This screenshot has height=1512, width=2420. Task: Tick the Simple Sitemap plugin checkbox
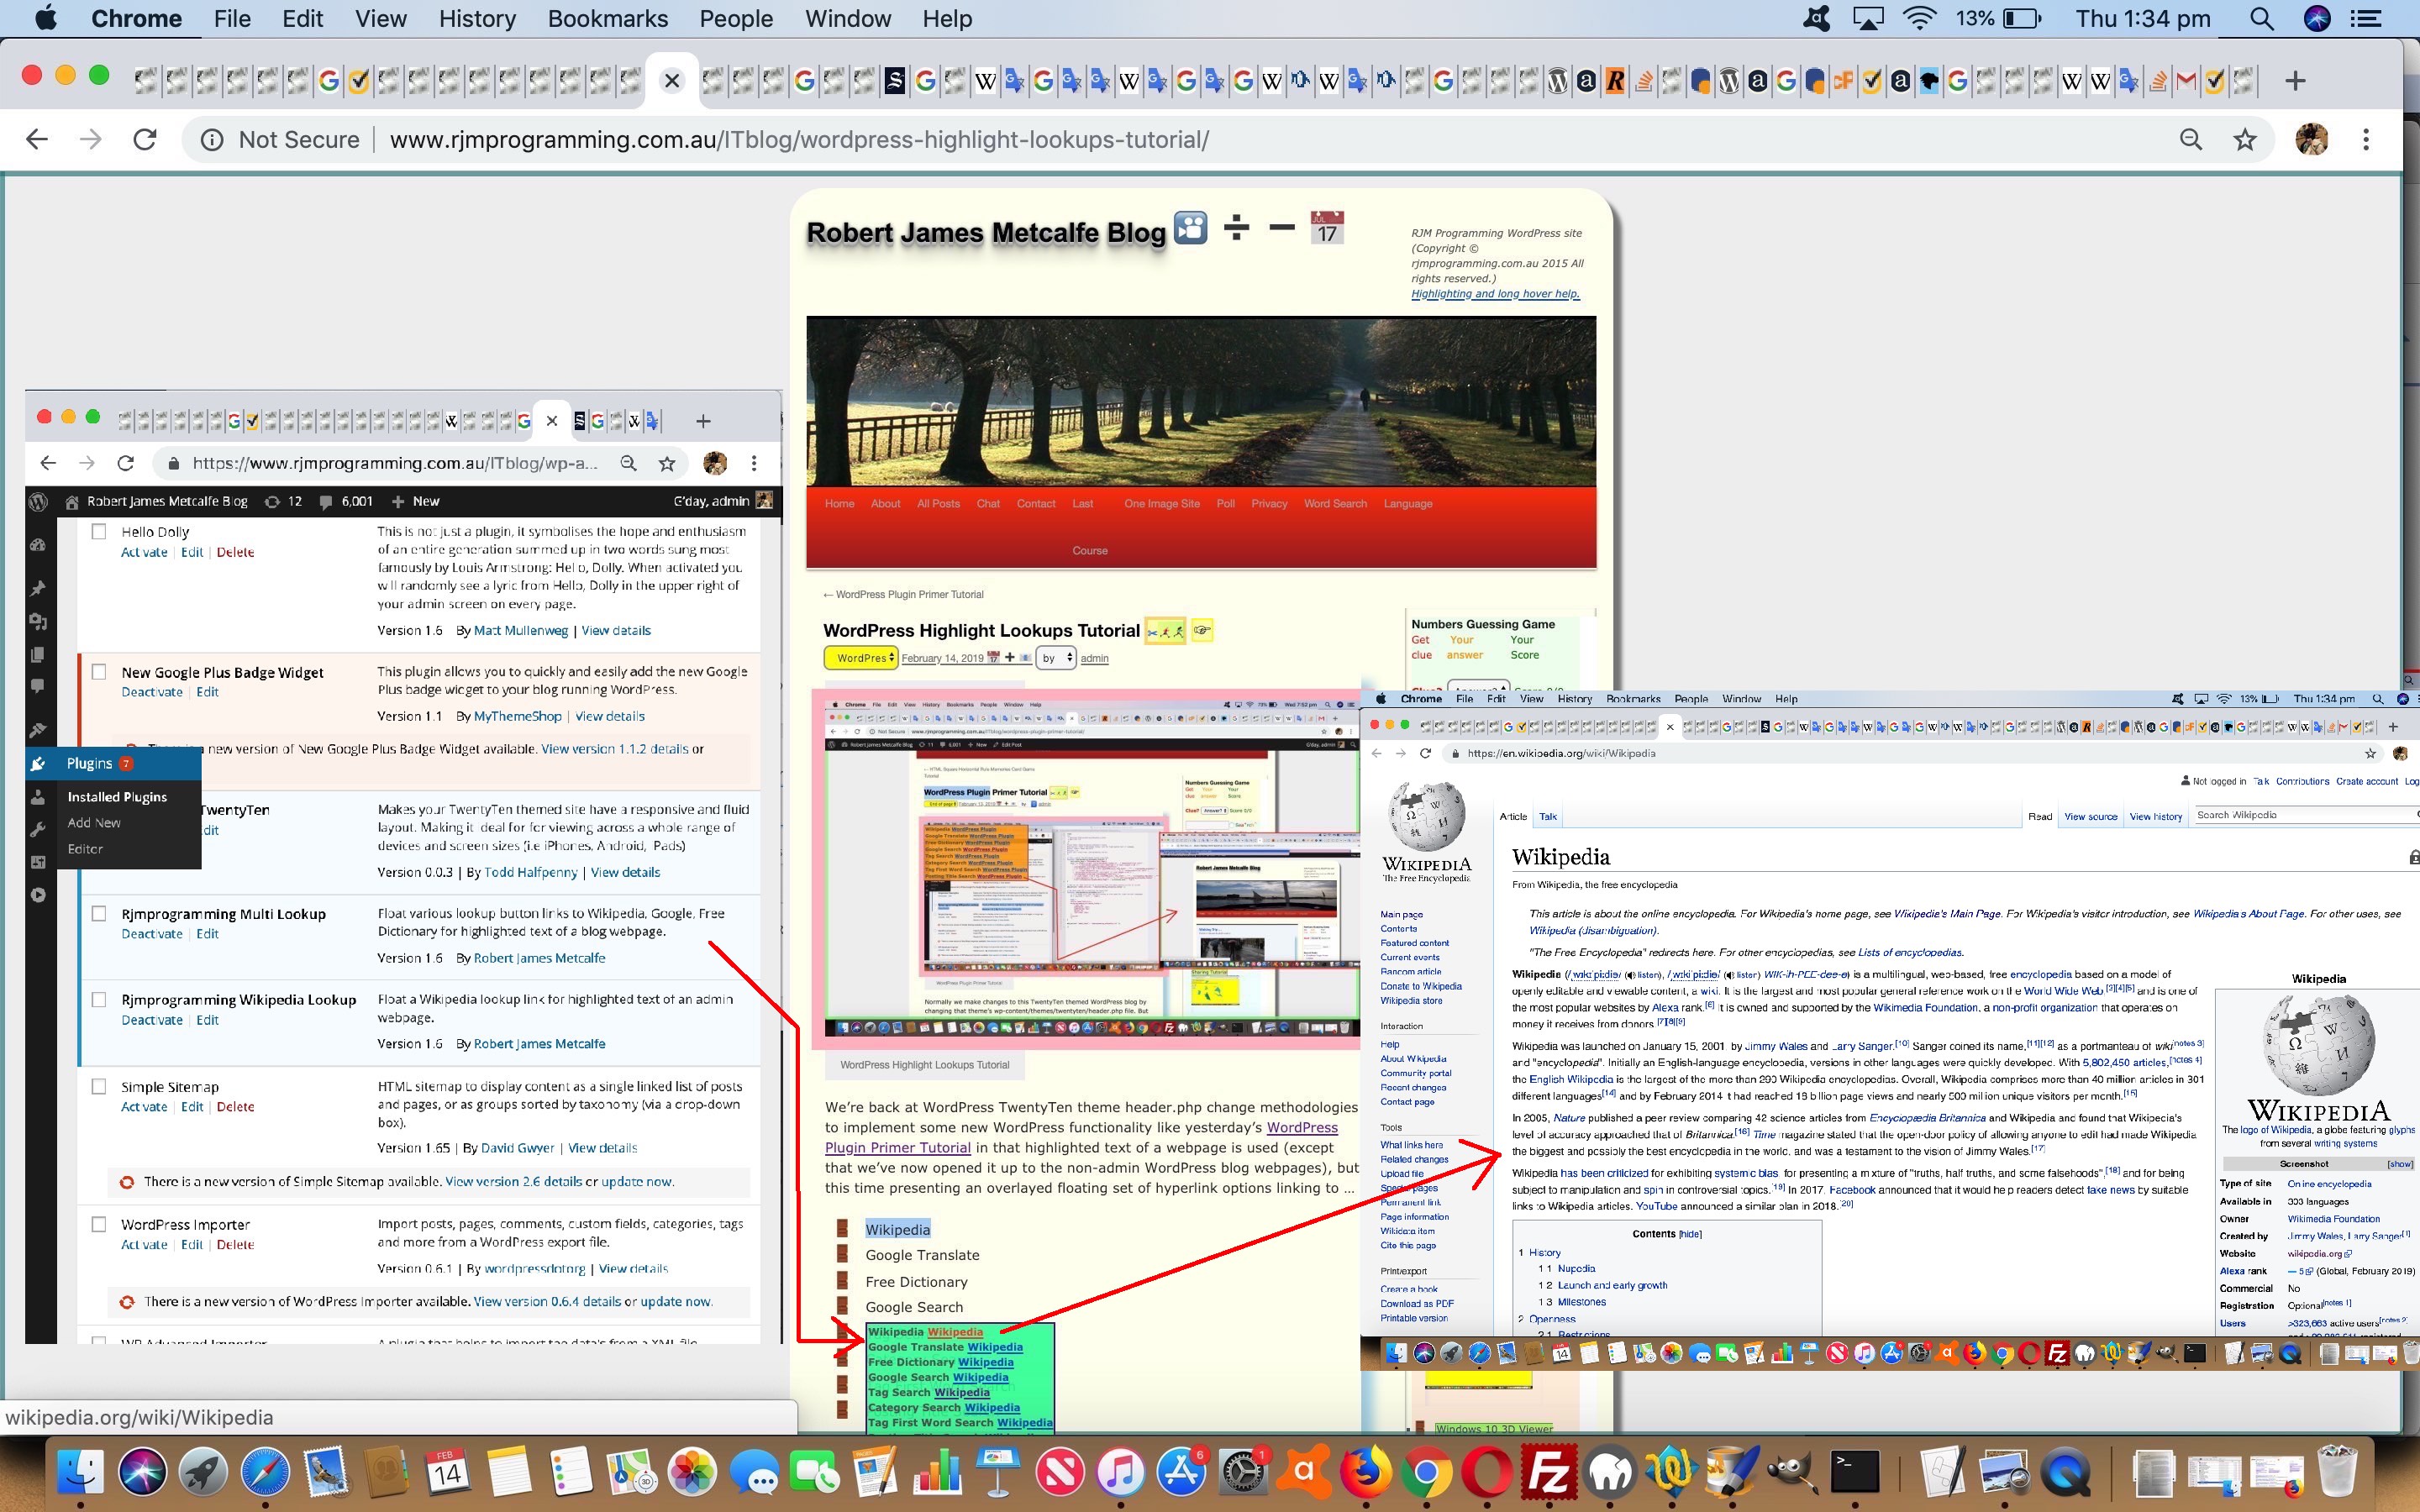(99, 1086)
